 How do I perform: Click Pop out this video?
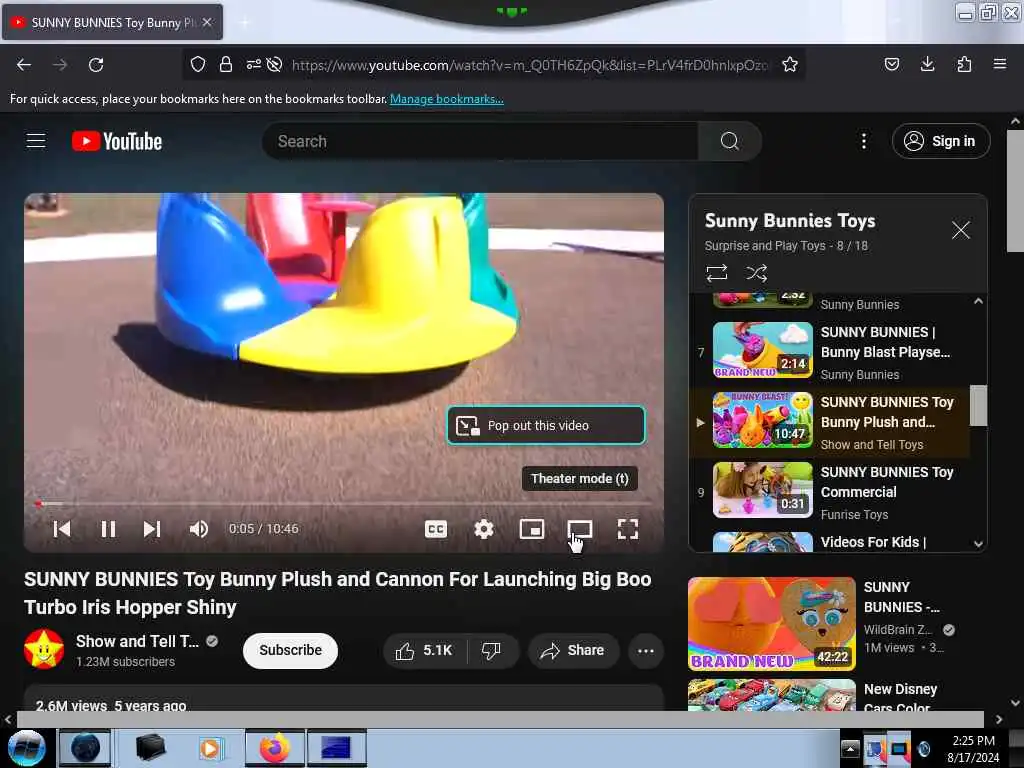[x=546, y=425]
